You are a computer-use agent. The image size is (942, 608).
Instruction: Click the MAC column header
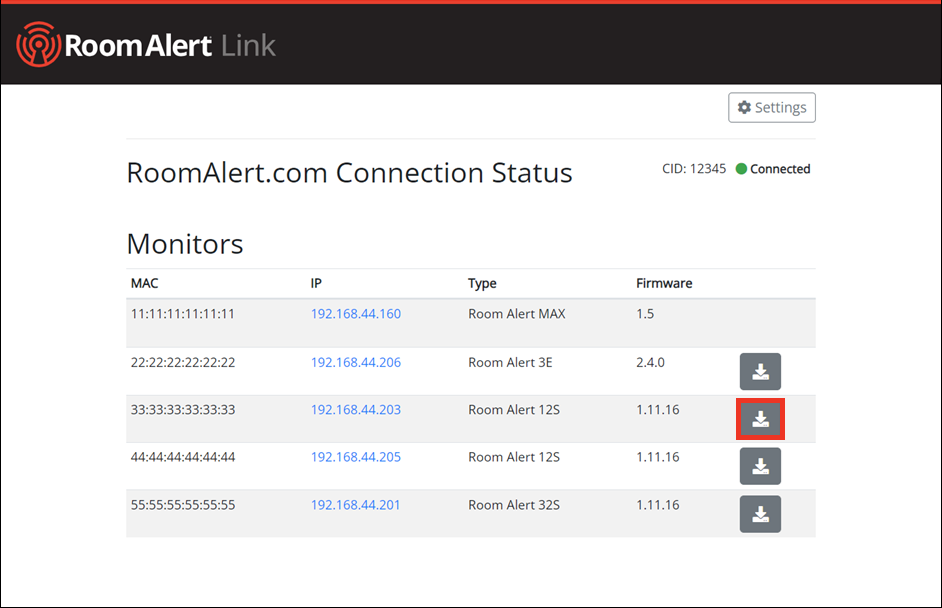145,284
